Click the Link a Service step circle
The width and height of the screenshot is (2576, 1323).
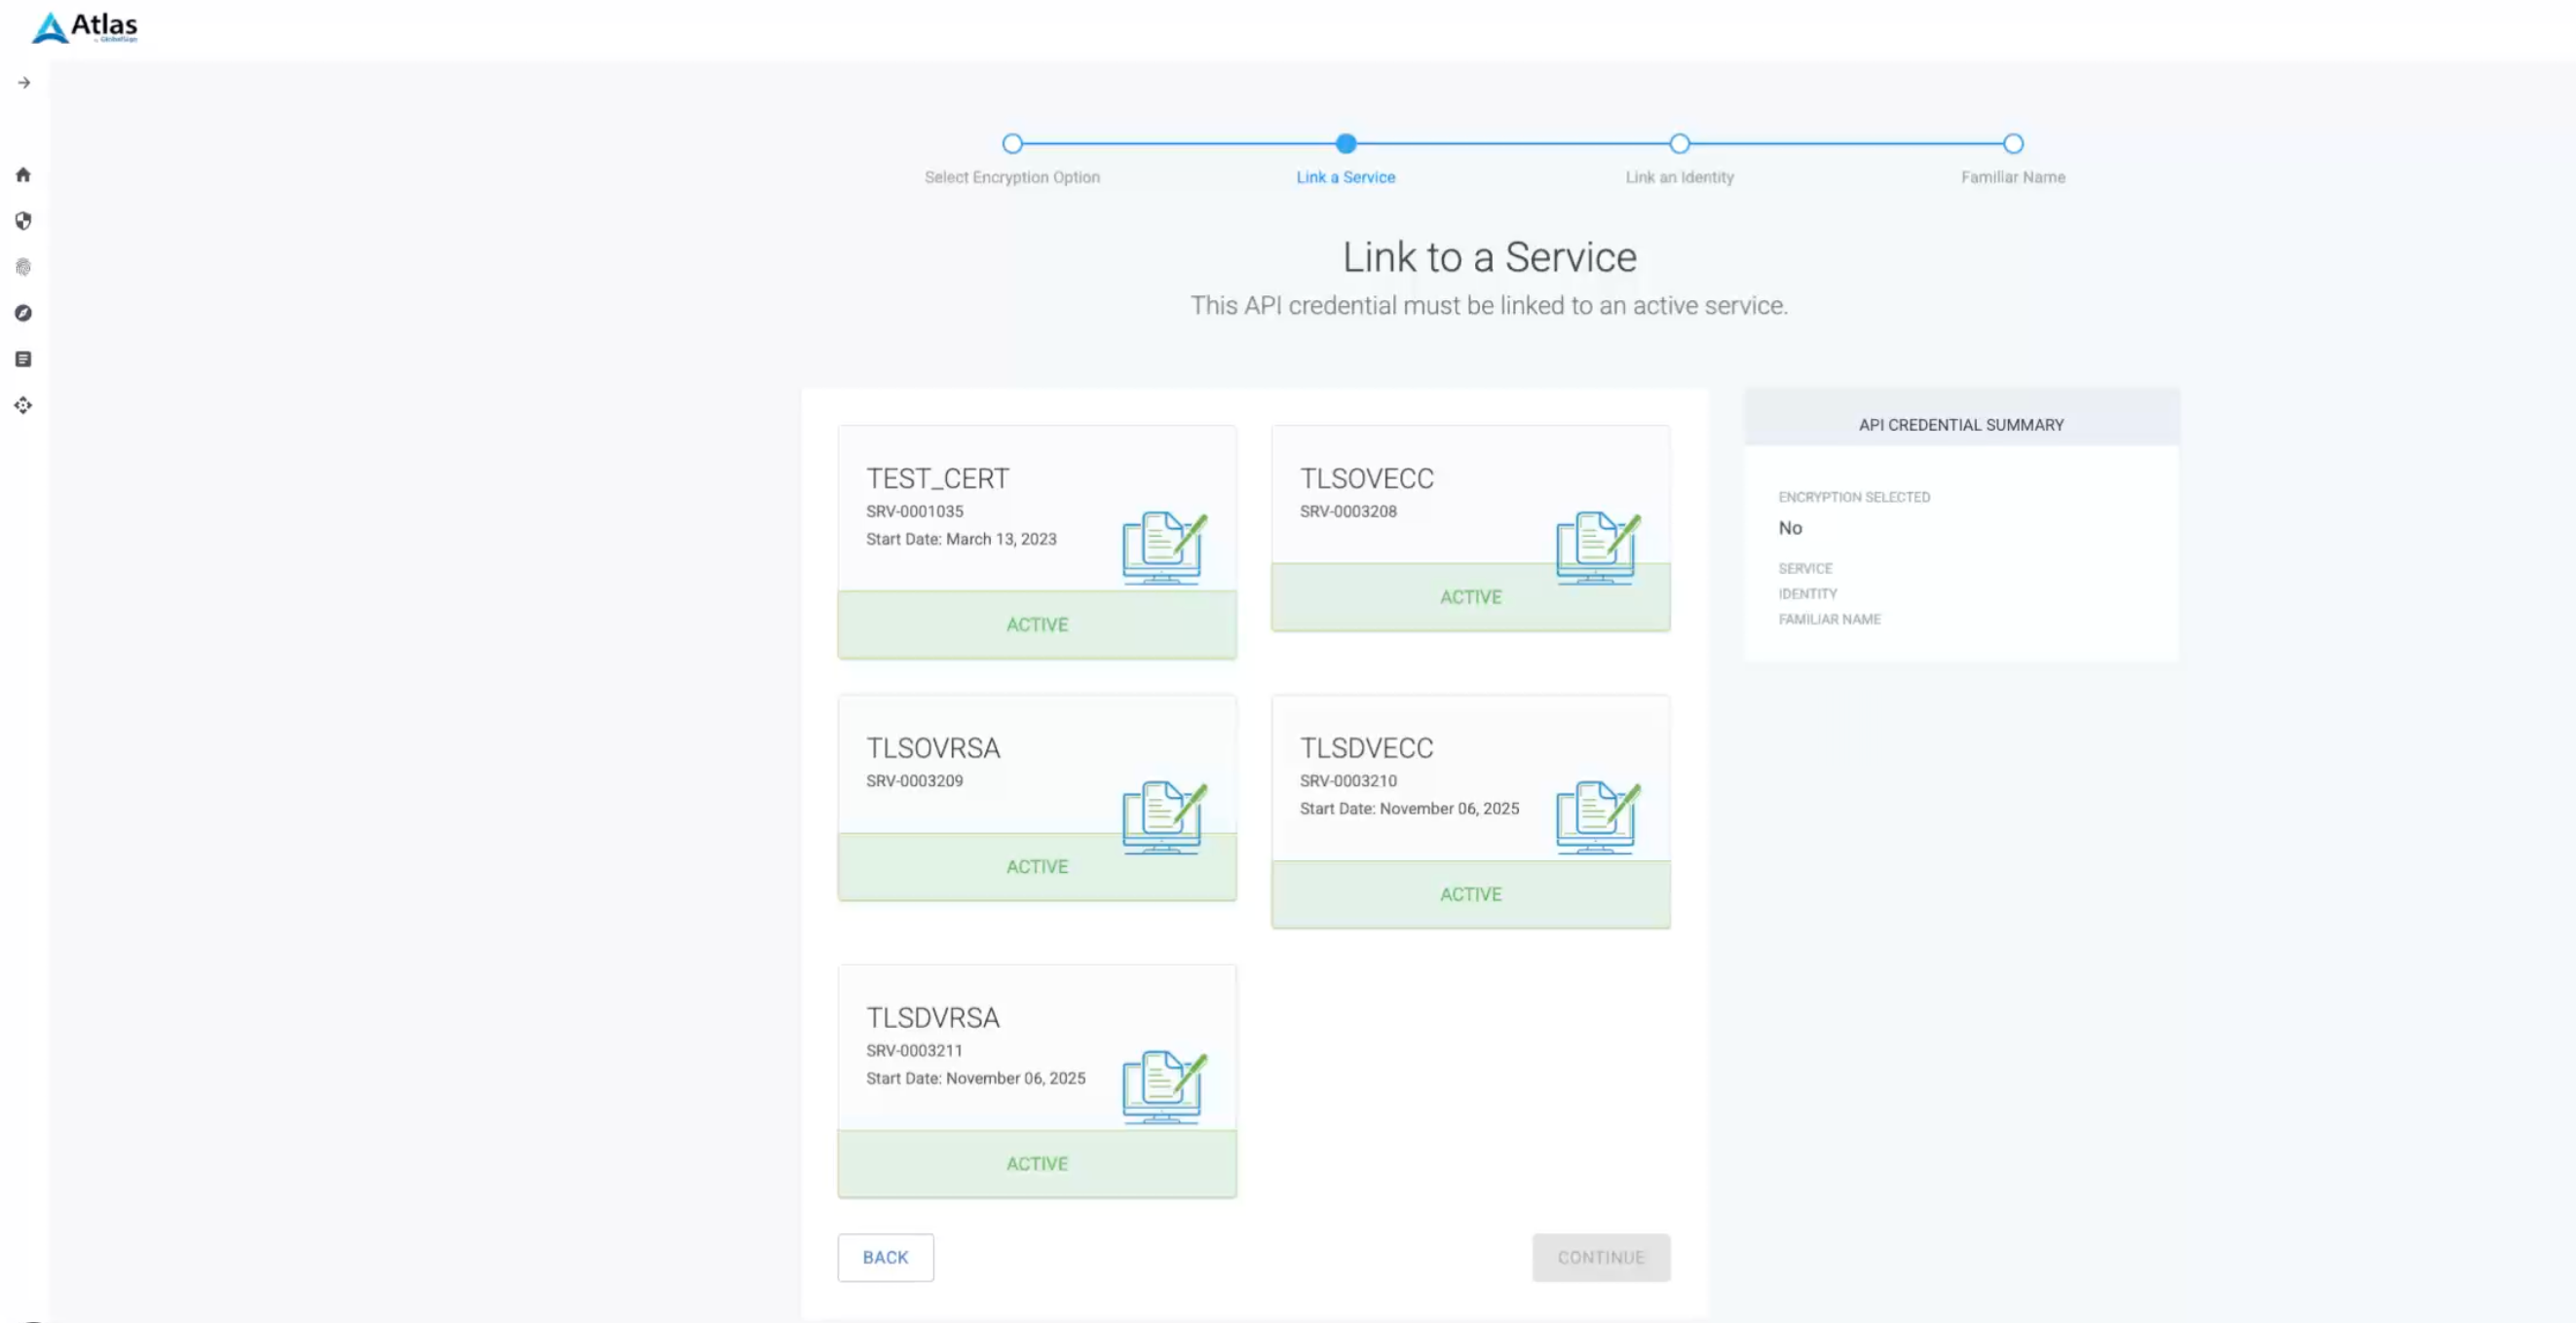click(x=1346, y=144)
